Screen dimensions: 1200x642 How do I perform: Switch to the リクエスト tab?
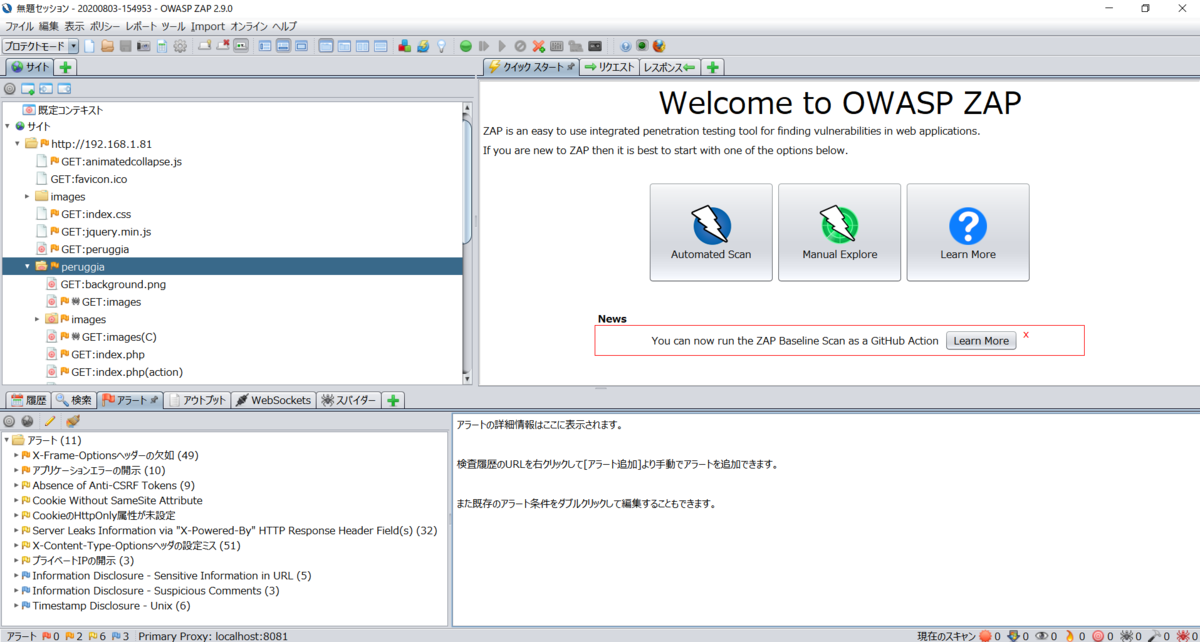click(x=609, y=67)
